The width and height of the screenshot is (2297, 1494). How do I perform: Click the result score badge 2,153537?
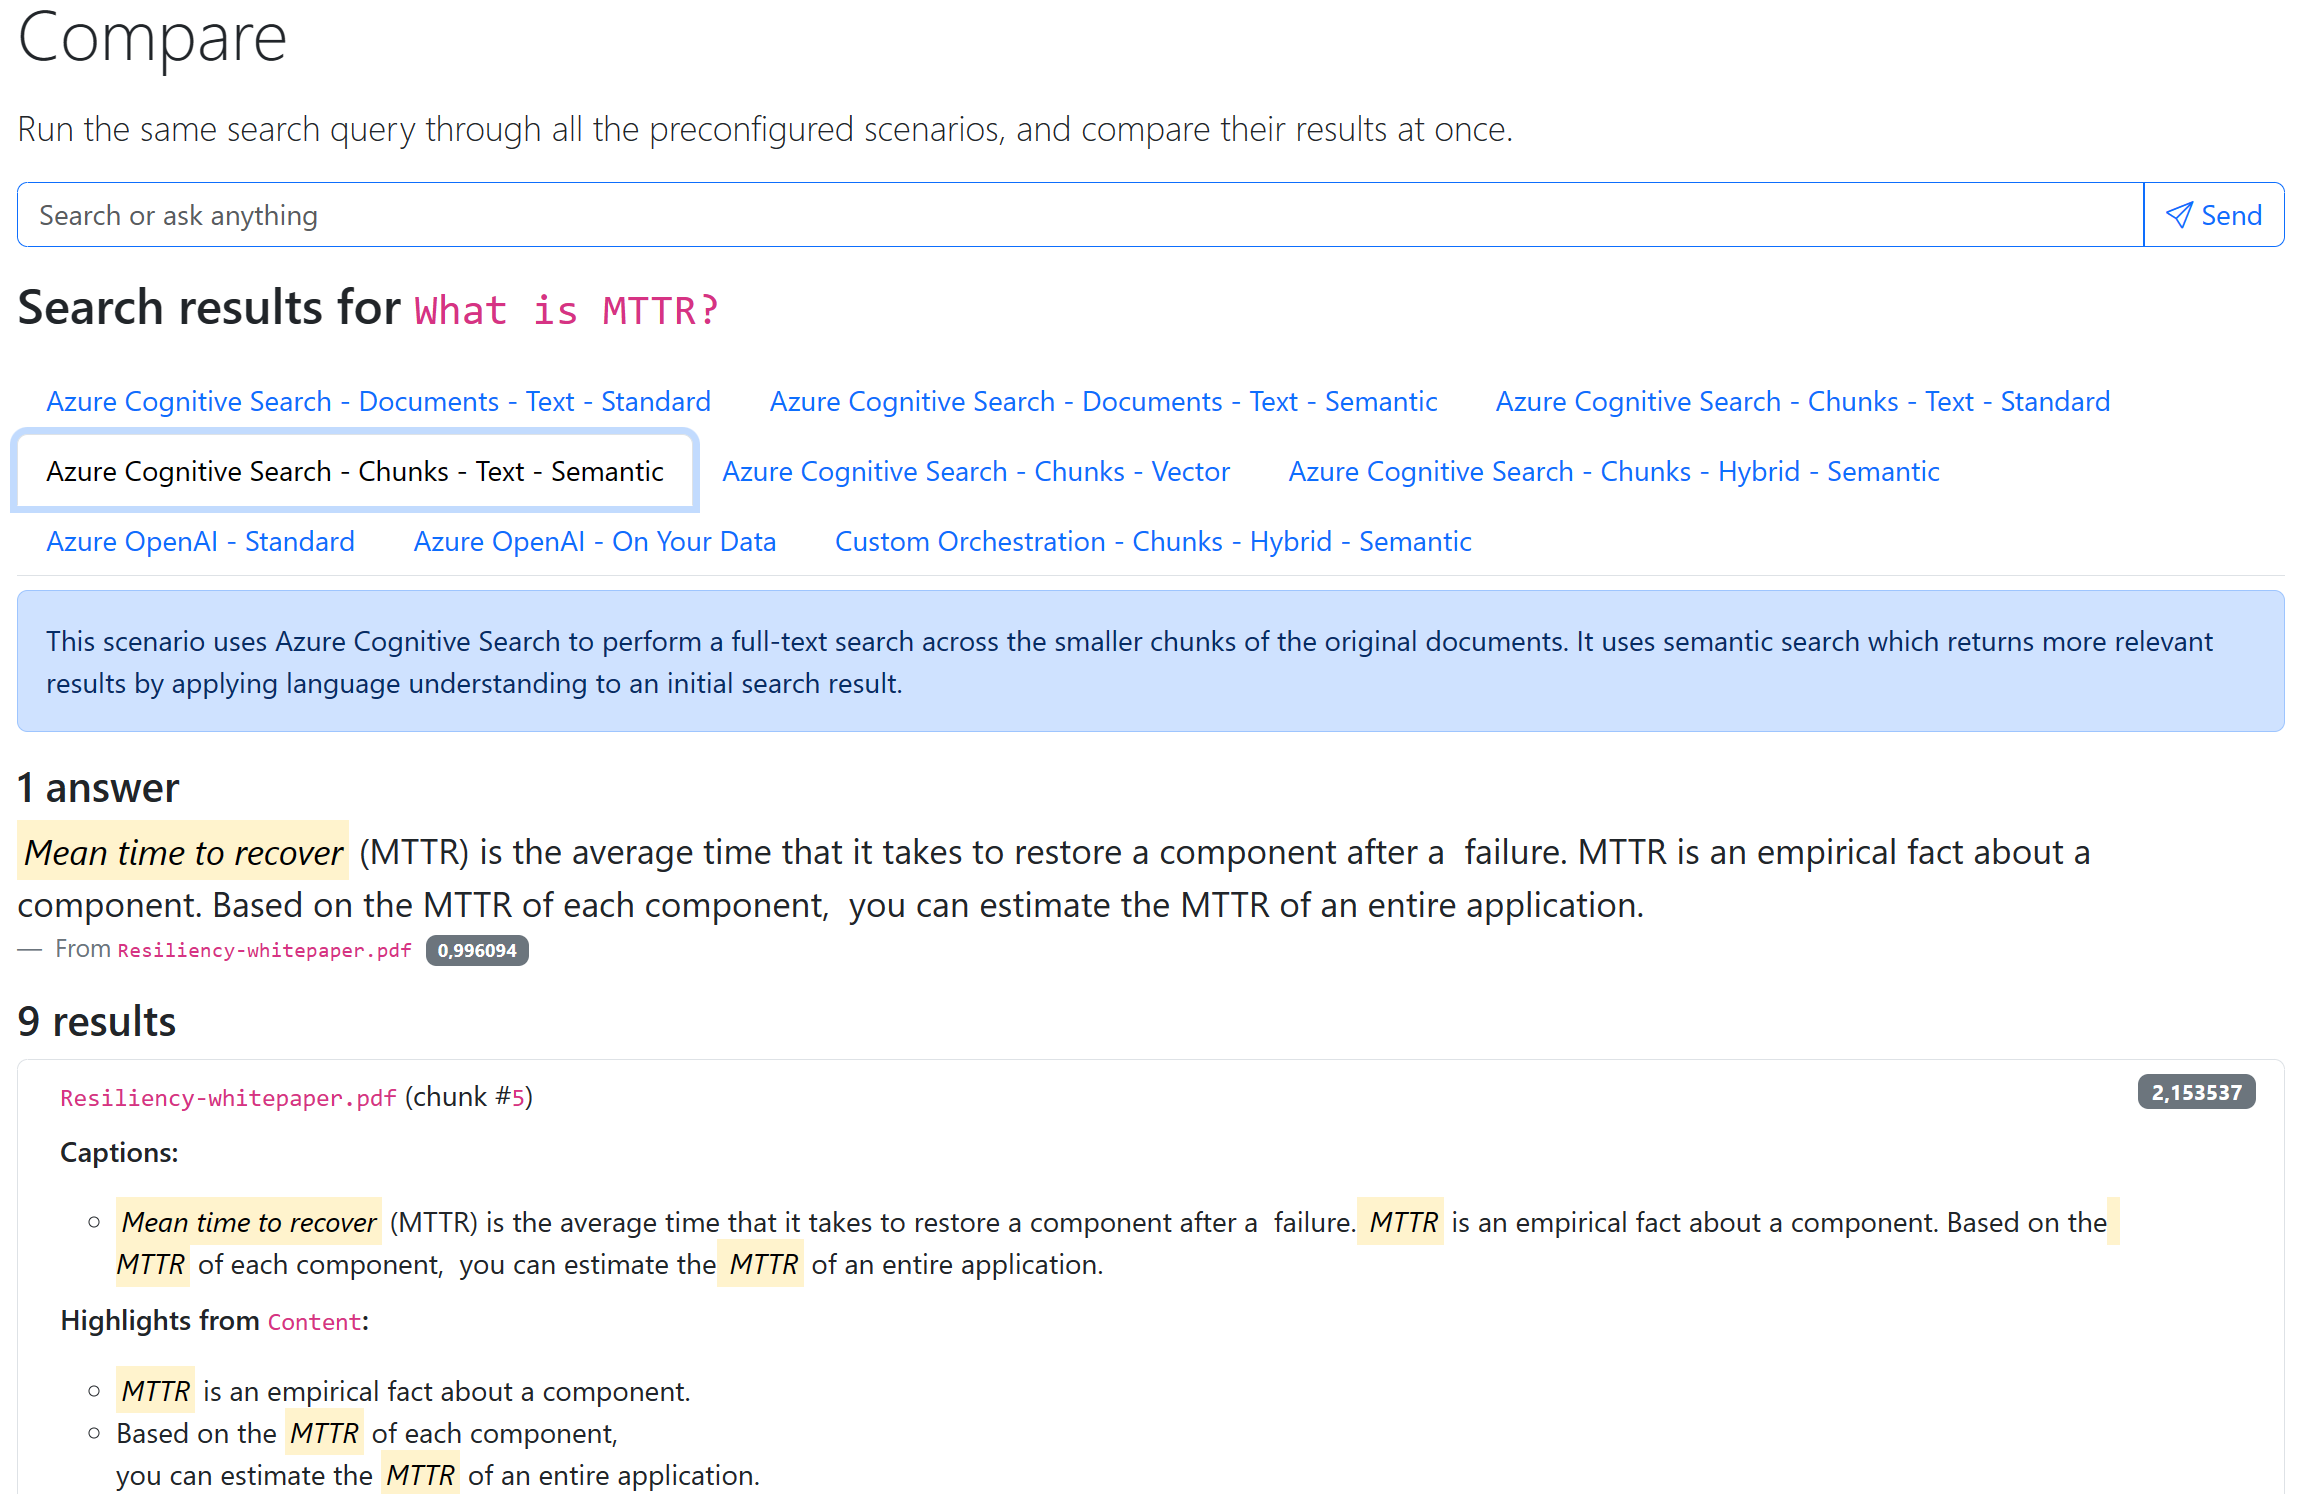[x=2196, y=1092]
